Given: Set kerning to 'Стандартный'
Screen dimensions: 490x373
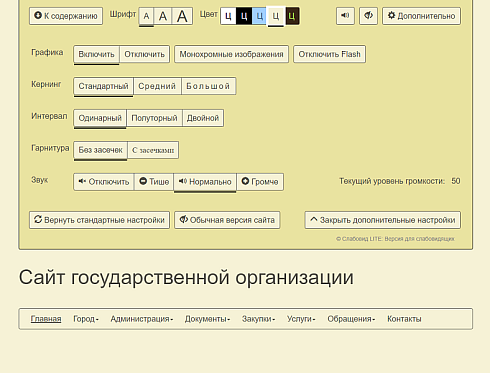Looking at the screenshot, I should tap(103, 86).
